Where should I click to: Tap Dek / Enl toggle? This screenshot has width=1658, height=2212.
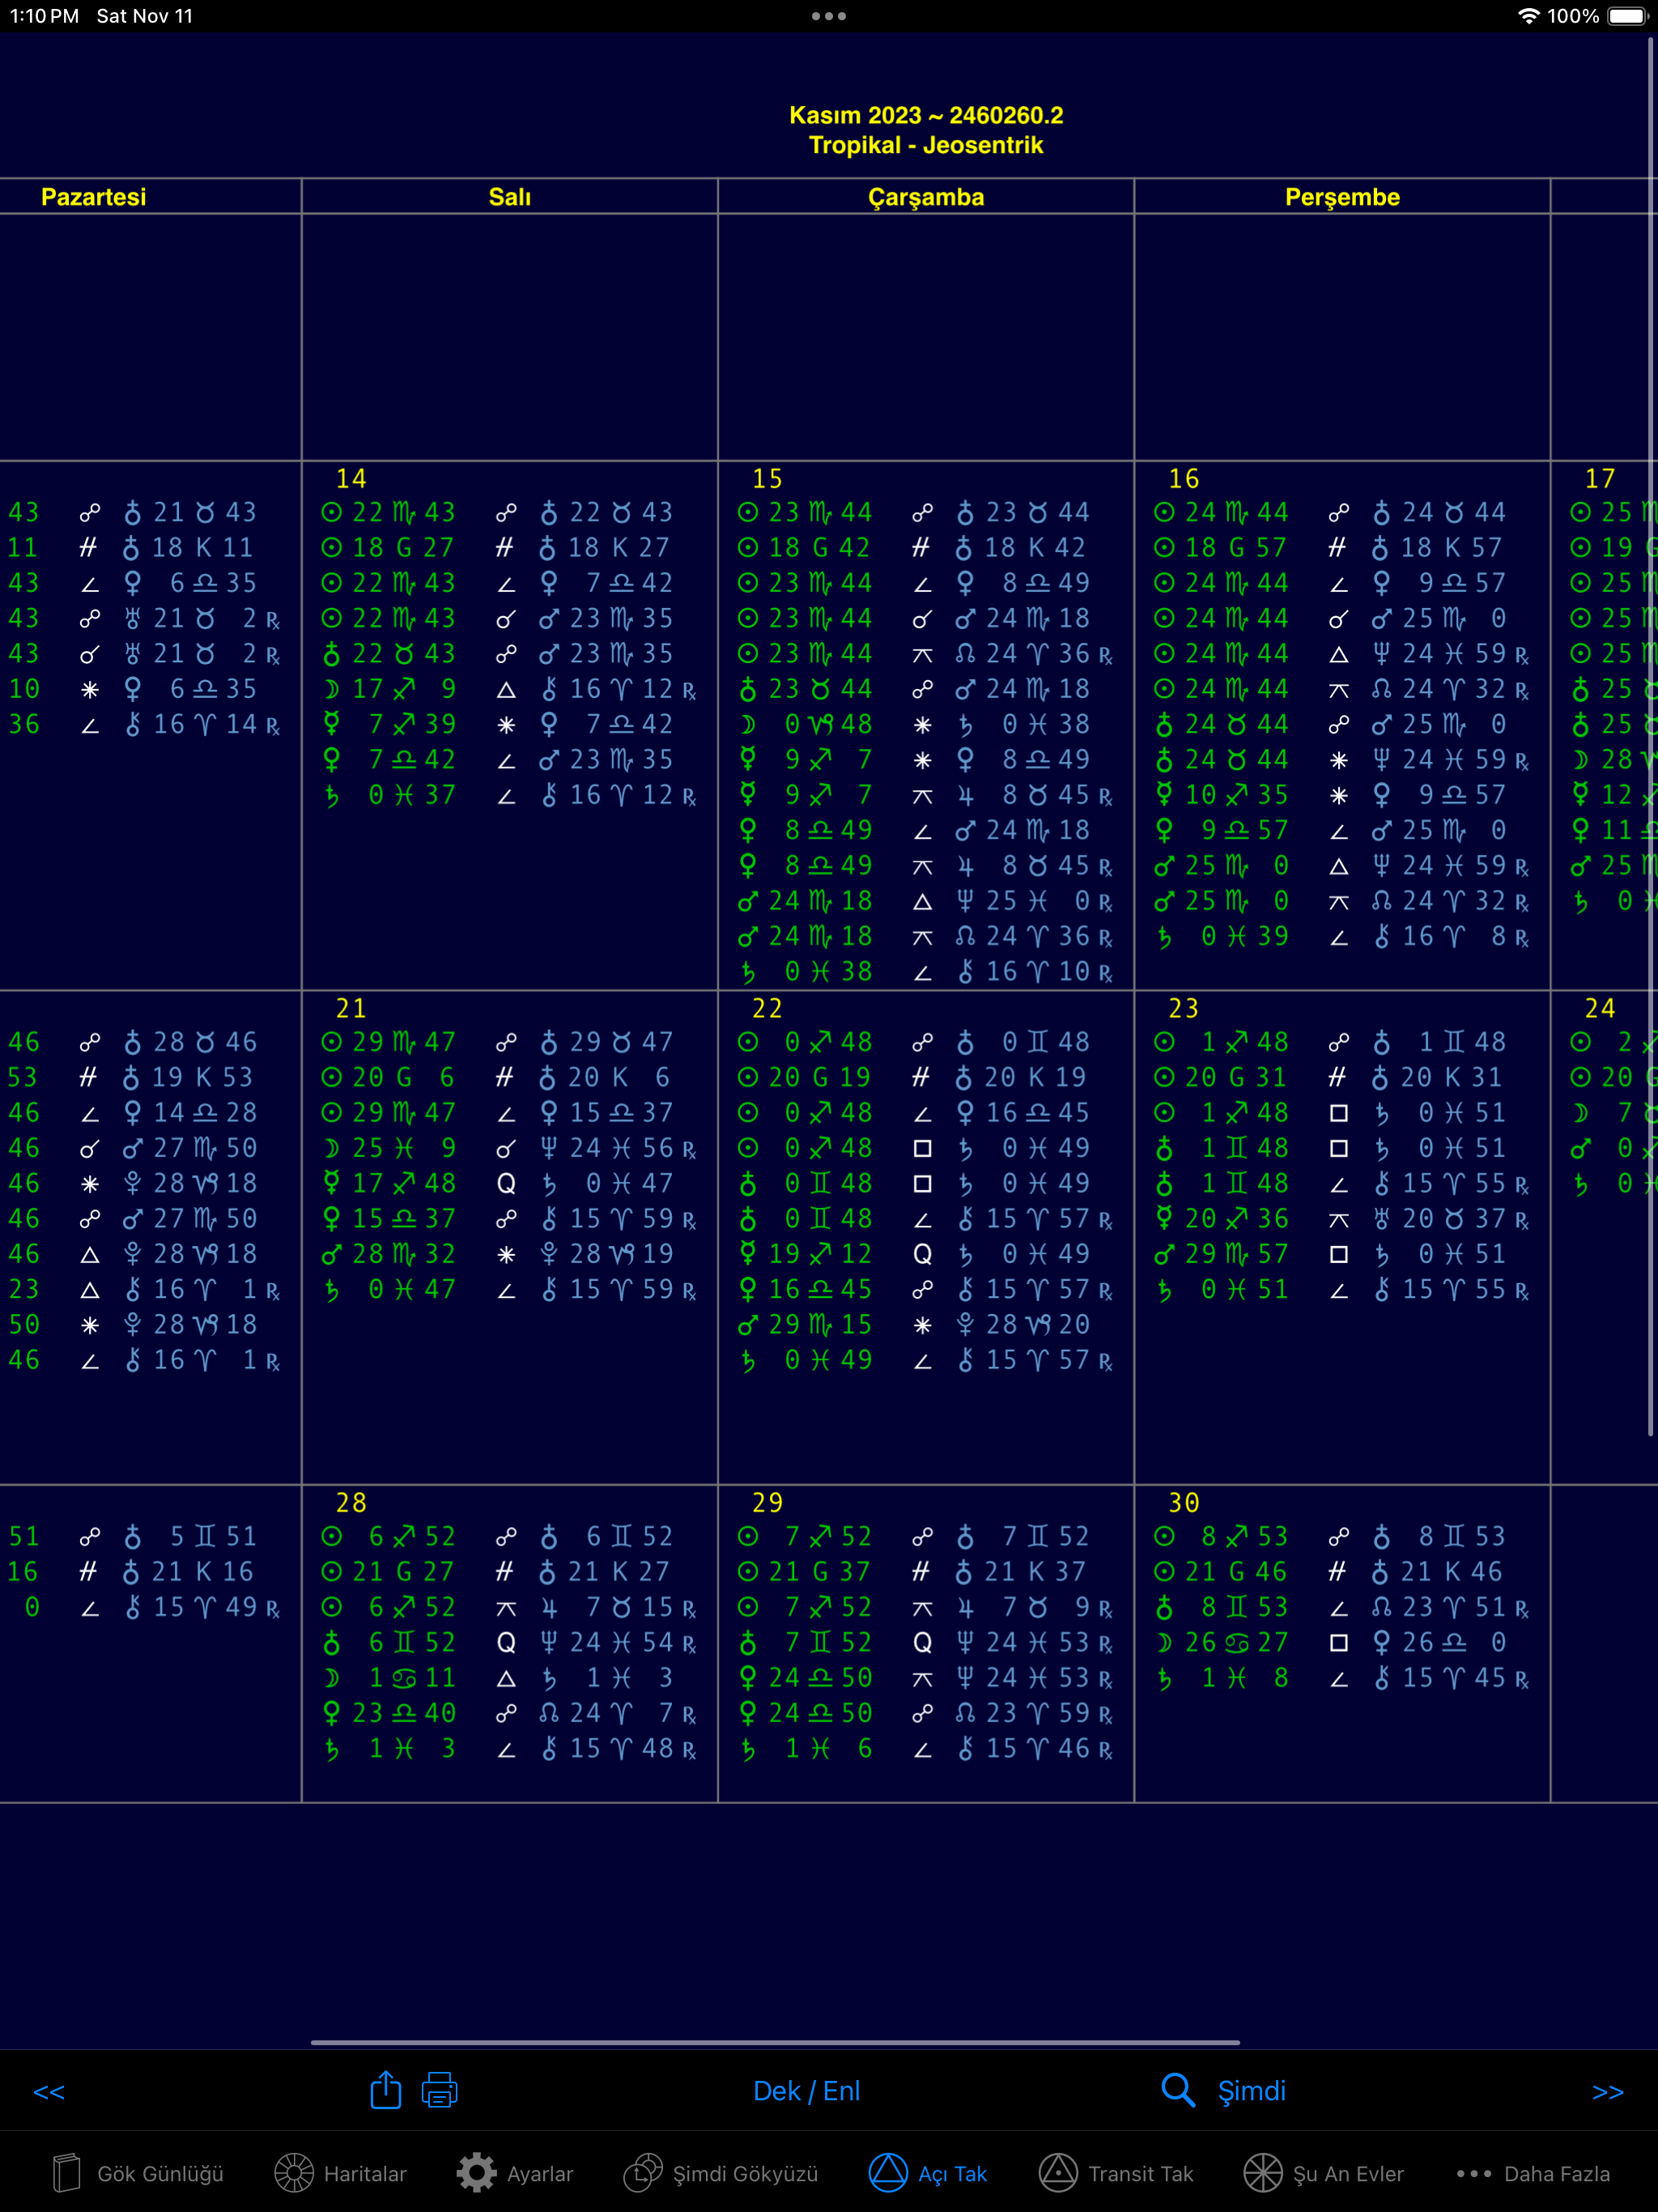pyautogui.click(x=806, y=2091)
